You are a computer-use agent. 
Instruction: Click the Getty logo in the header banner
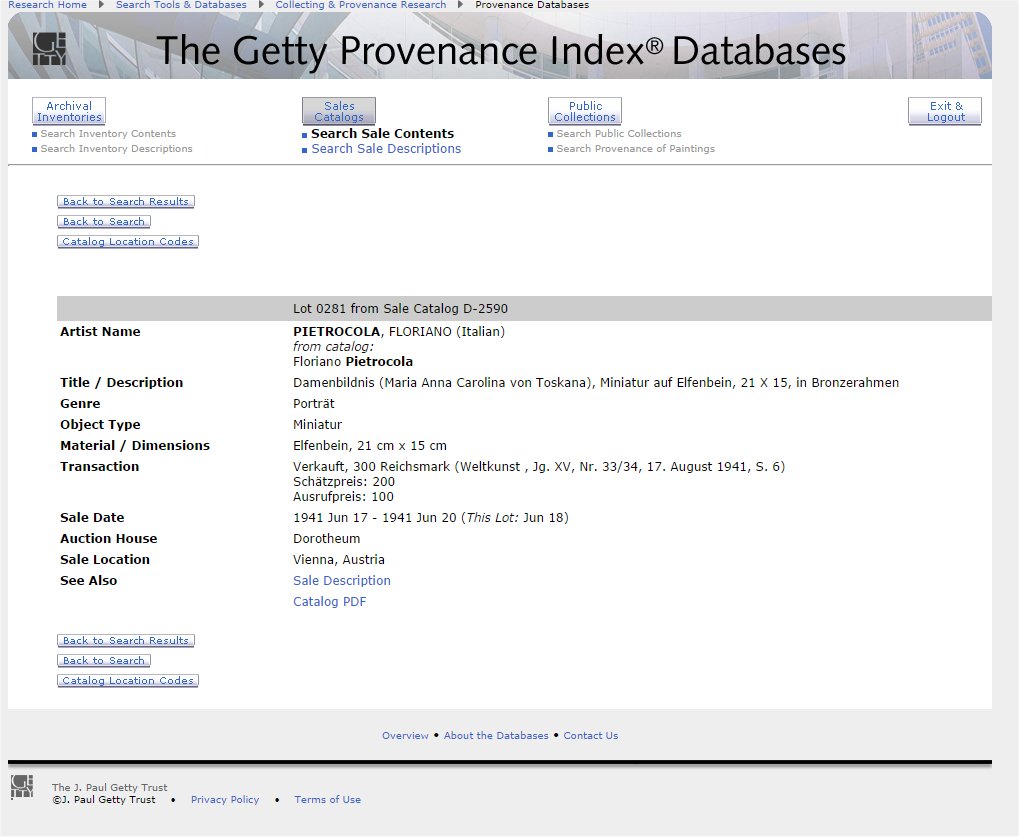coord(49,49)
